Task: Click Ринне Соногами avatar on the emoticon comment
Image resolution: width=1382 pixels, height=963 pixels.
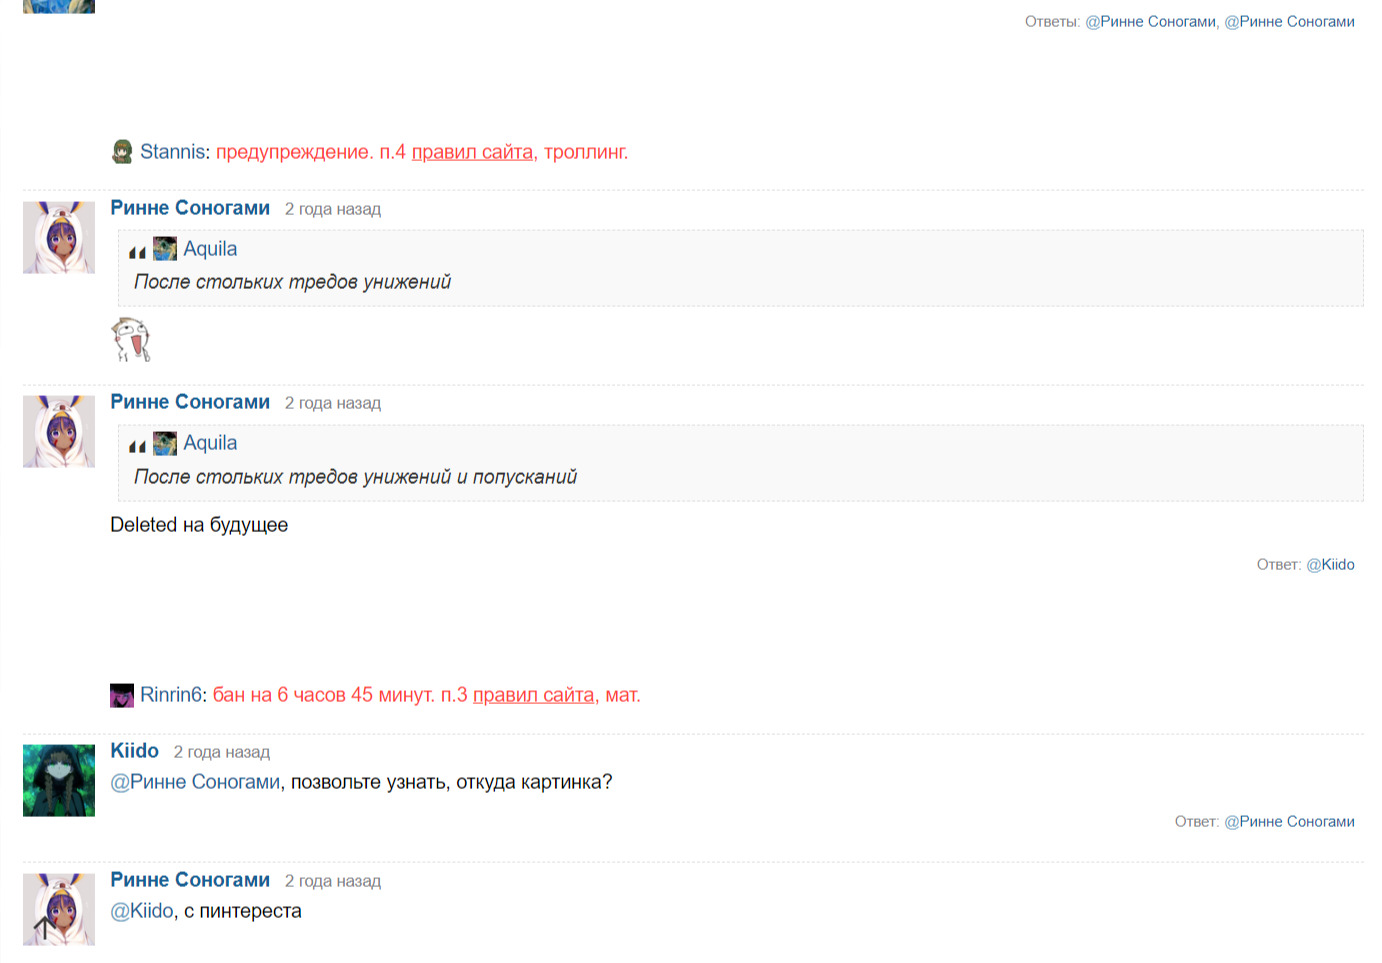Action: coord(59,237)
